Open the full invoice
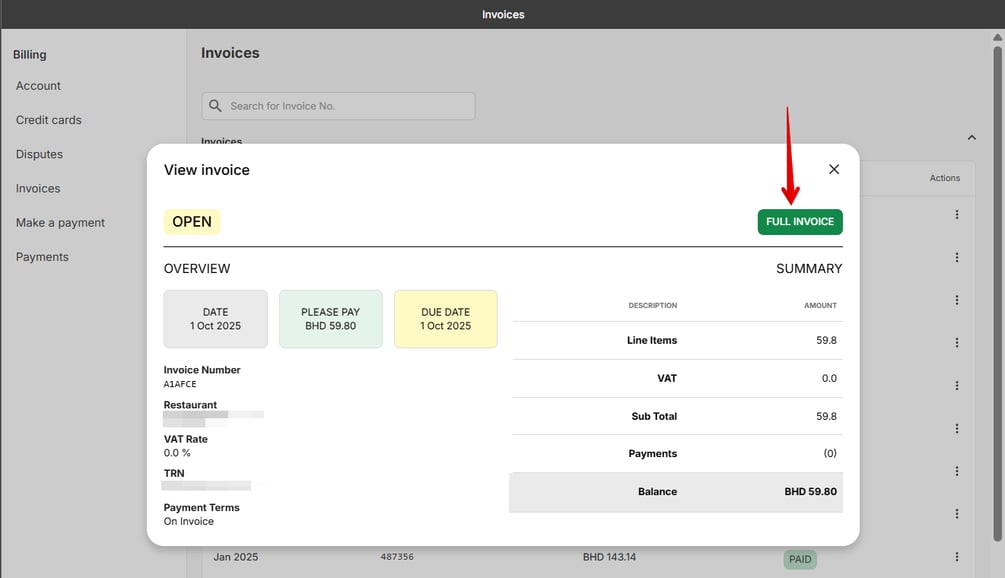 [800, 222]
